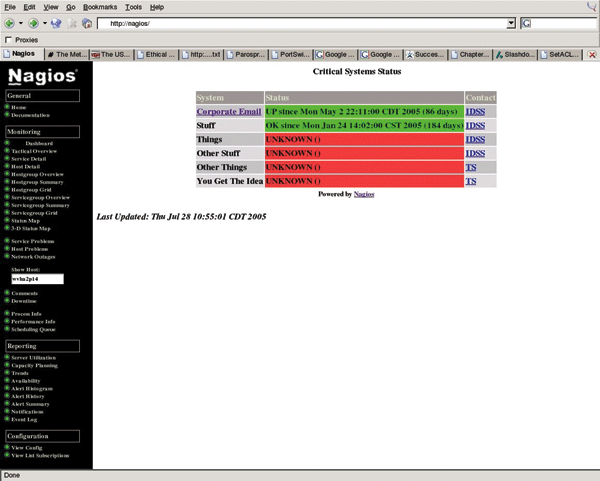This screenshot has height=481, width=600.
Task: Close the current tab with red X
Action: (x=592, y=54)
